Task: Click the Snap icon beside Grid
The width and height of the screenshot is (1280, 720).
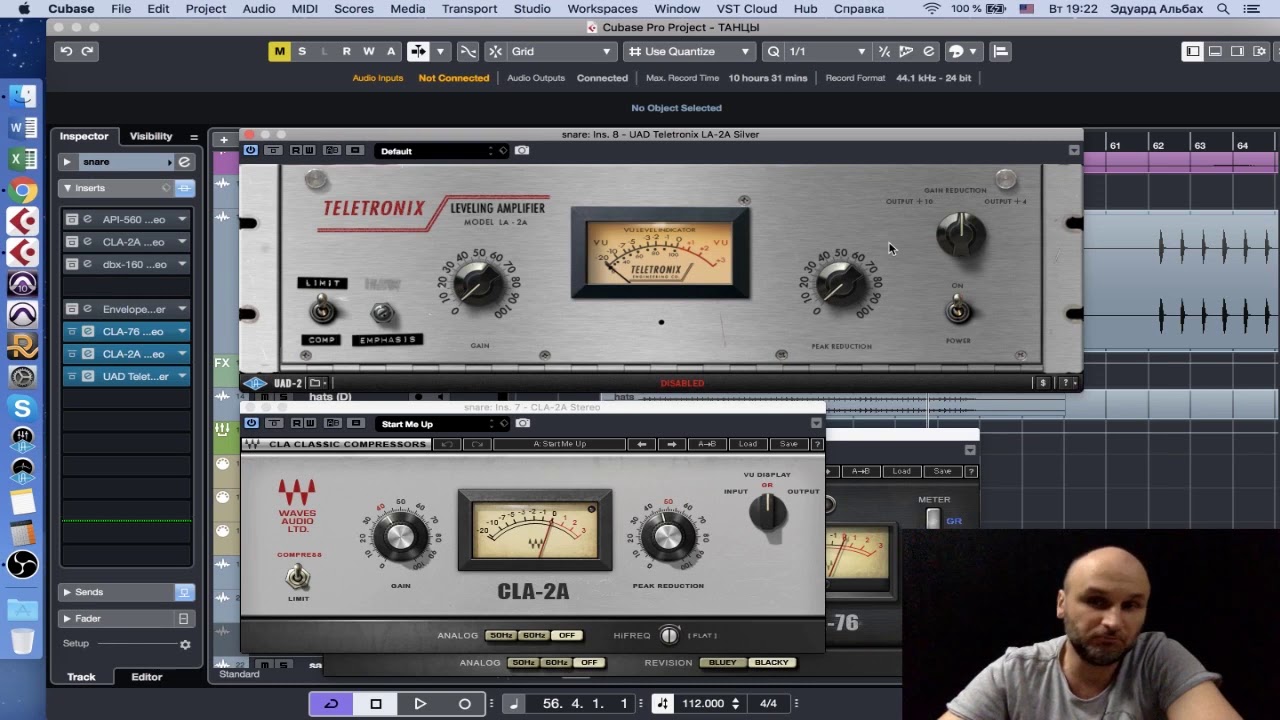Action: coord(496,51)
